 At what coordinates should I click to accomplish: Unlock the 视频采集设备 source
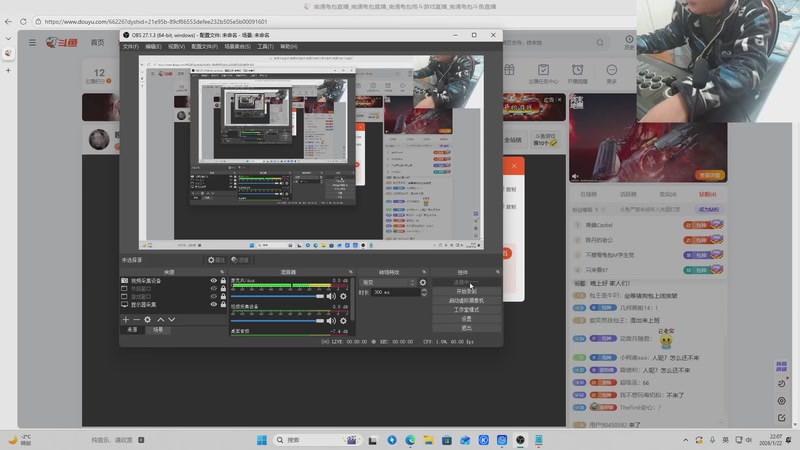point(223,281)
